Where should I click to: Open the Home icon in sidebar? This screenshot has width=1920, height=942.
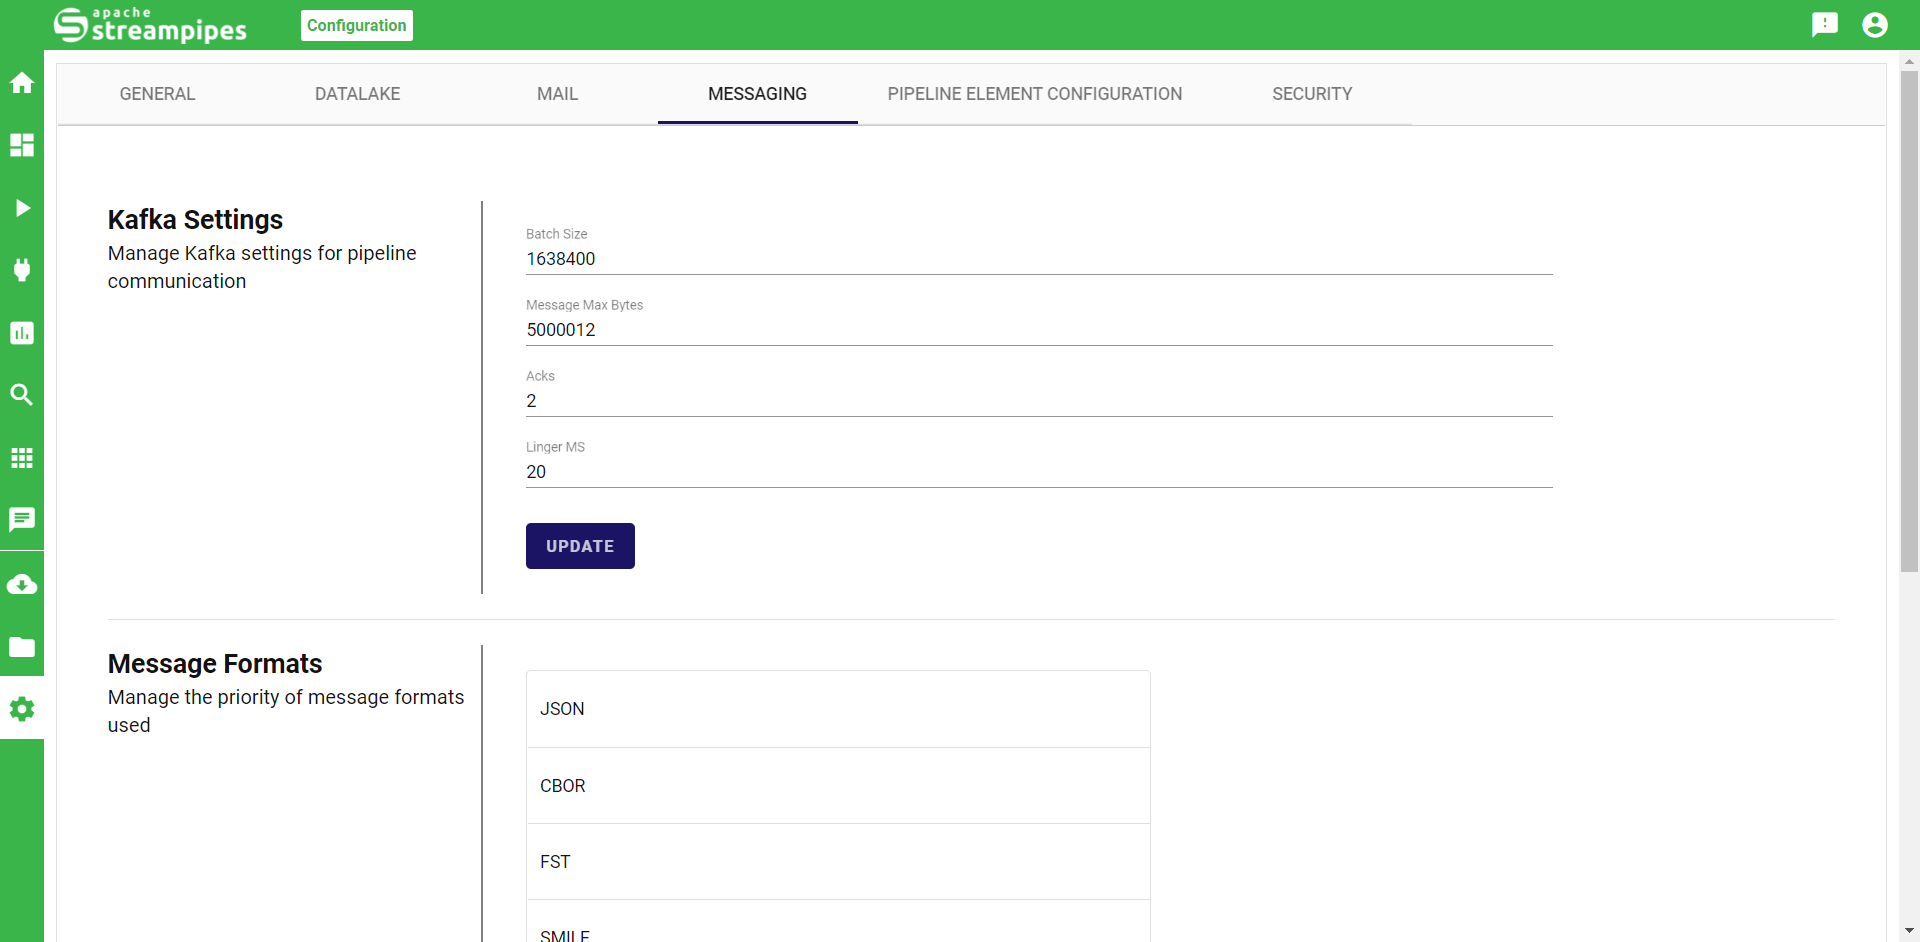pyautogui.click(x=22, y=83)
